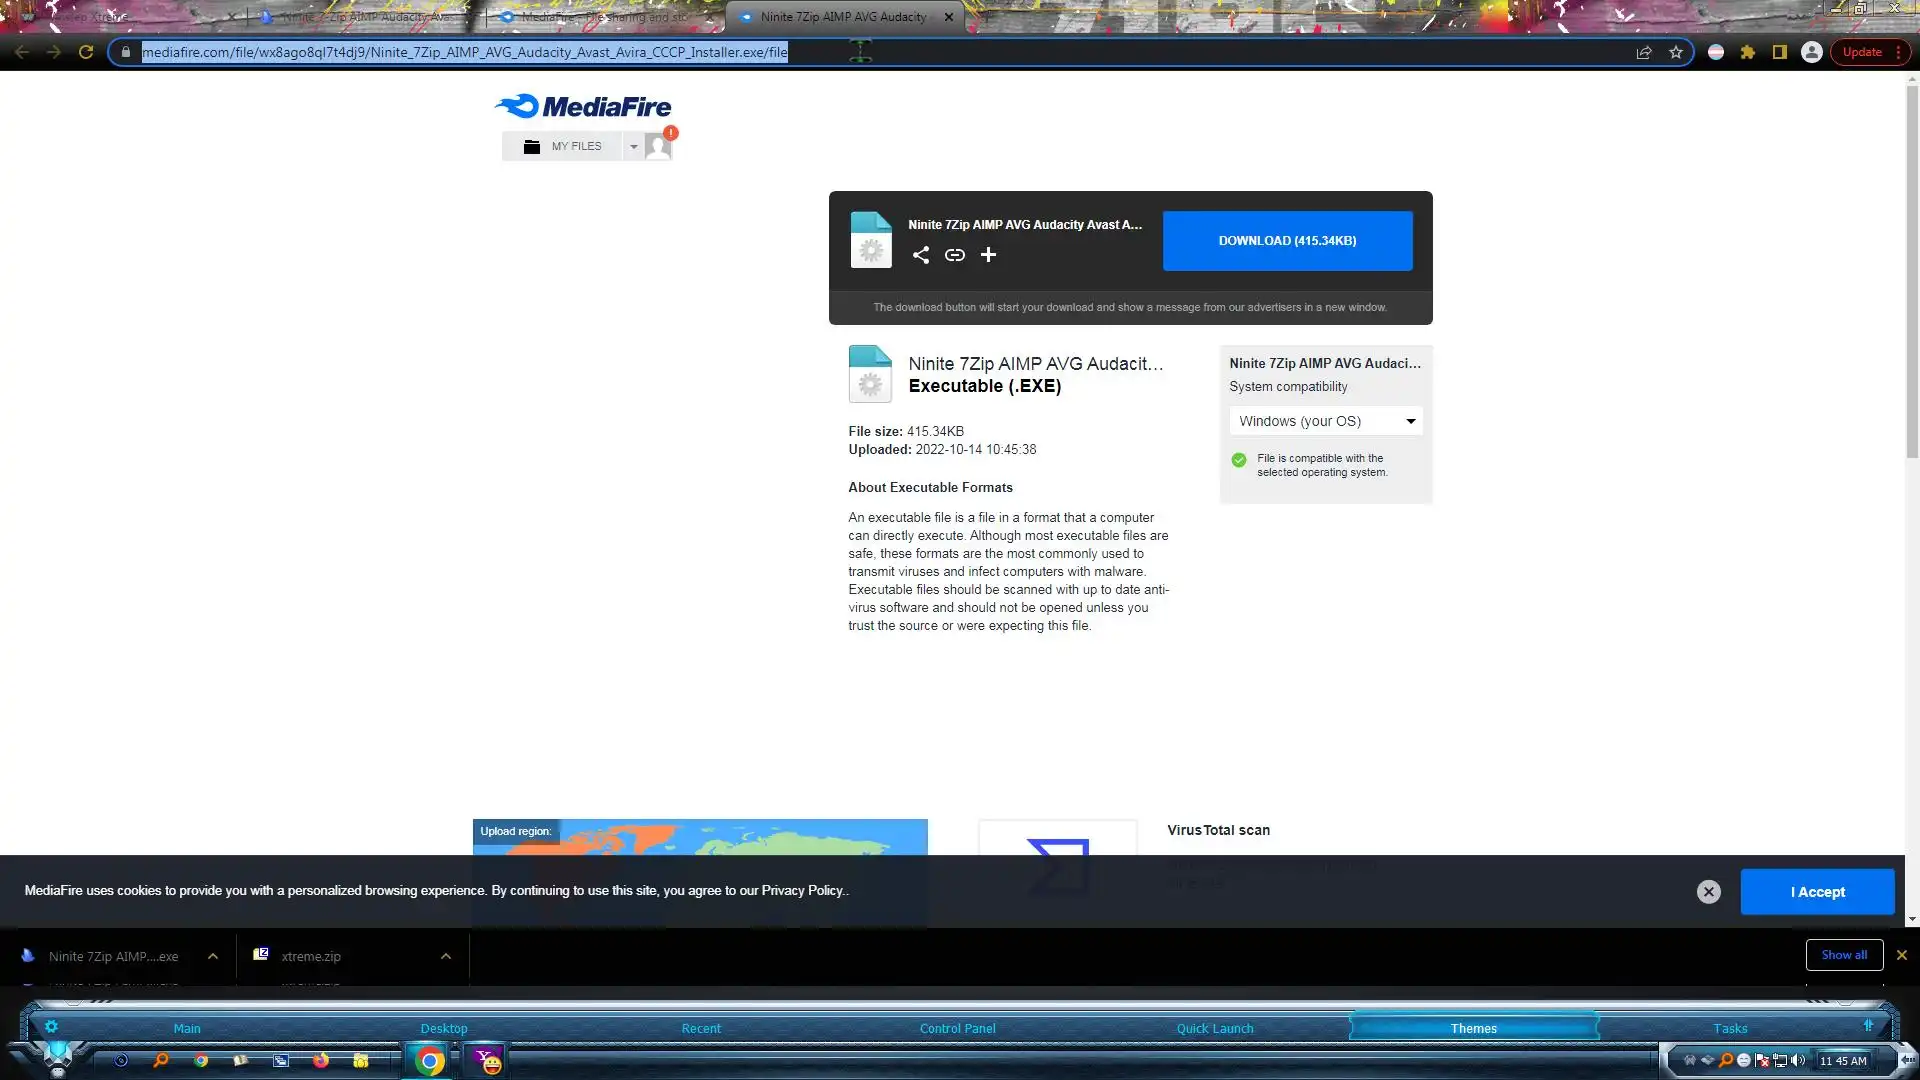Screen dimensions: 1920x1080
Task: Open the Windows (your OS) dropdown
Action: click(x=1325, y=421)
